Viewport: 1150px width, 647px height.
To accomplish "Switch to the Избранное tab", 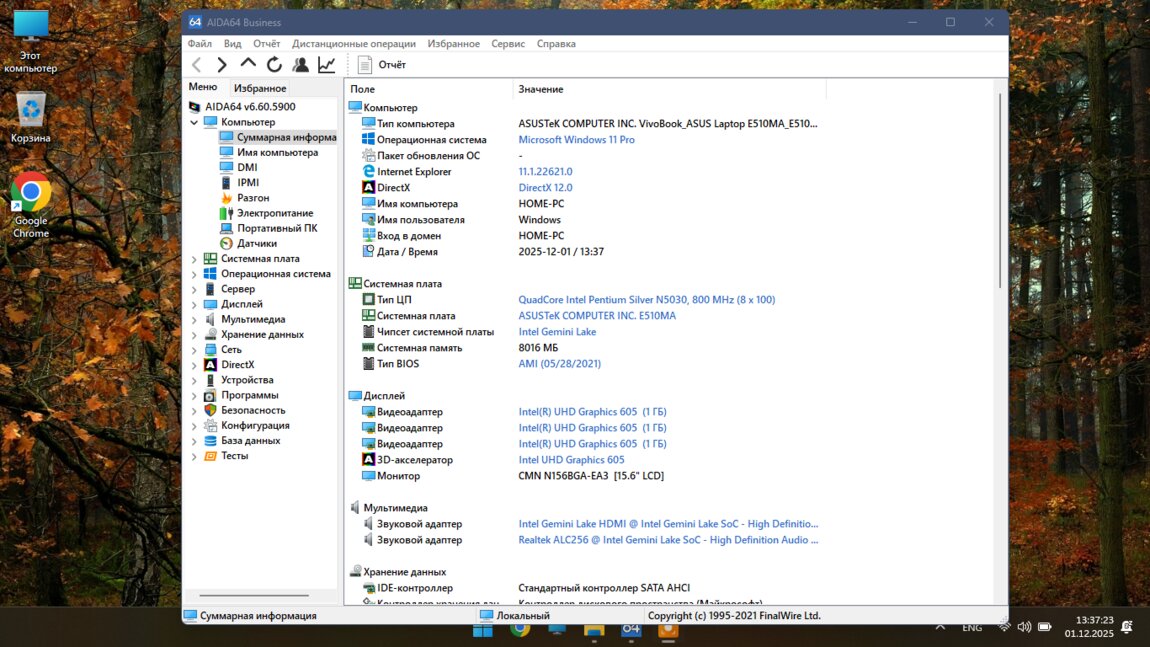I will tap(260, 88).
